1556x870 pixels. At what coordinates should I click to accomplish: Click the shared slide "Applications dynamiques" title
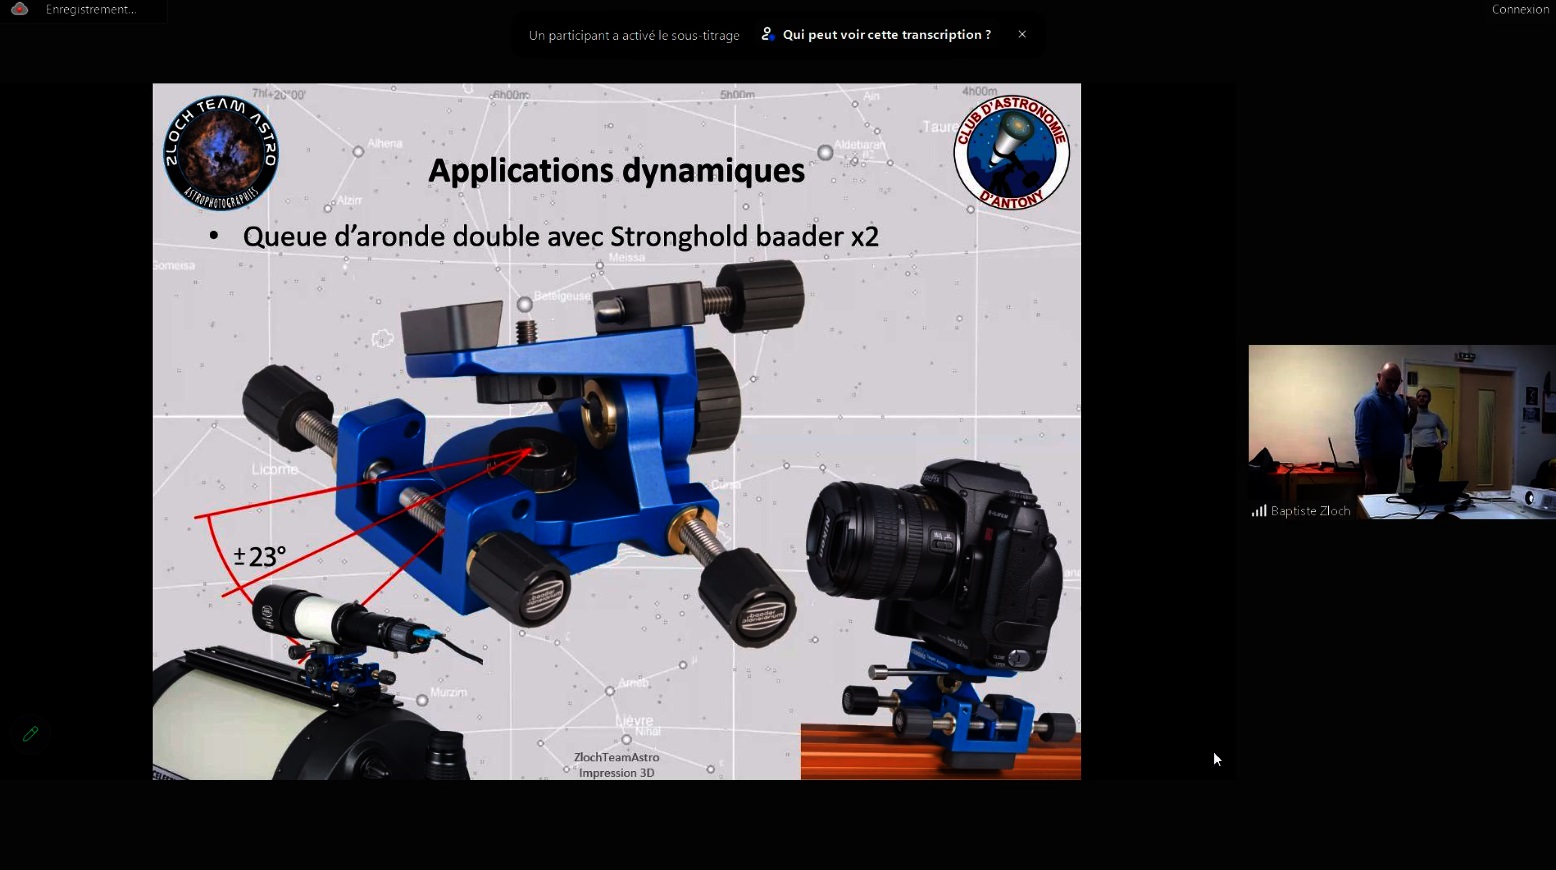tap(616, 171)
